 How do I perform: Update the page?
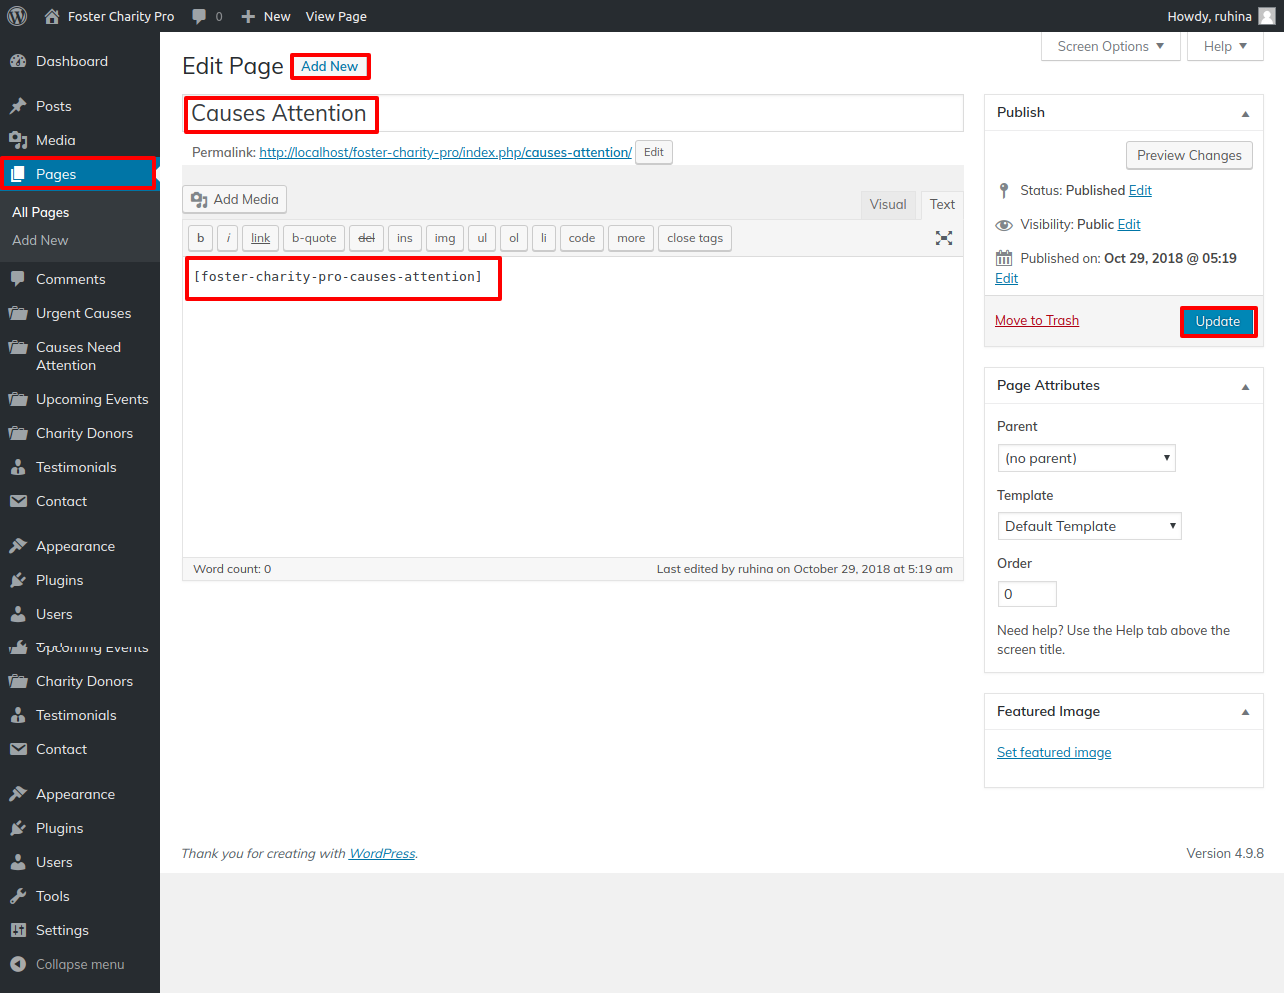pyautogui.click(x=1217, y=321)
